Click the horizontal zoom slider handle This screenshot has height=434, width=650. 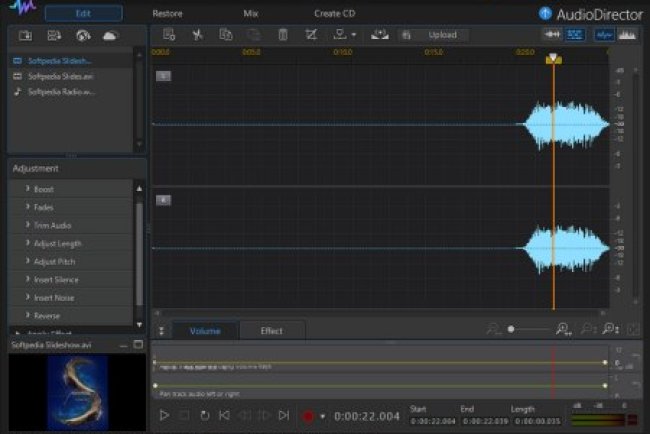pyautogui.click(x=511, y=329)
